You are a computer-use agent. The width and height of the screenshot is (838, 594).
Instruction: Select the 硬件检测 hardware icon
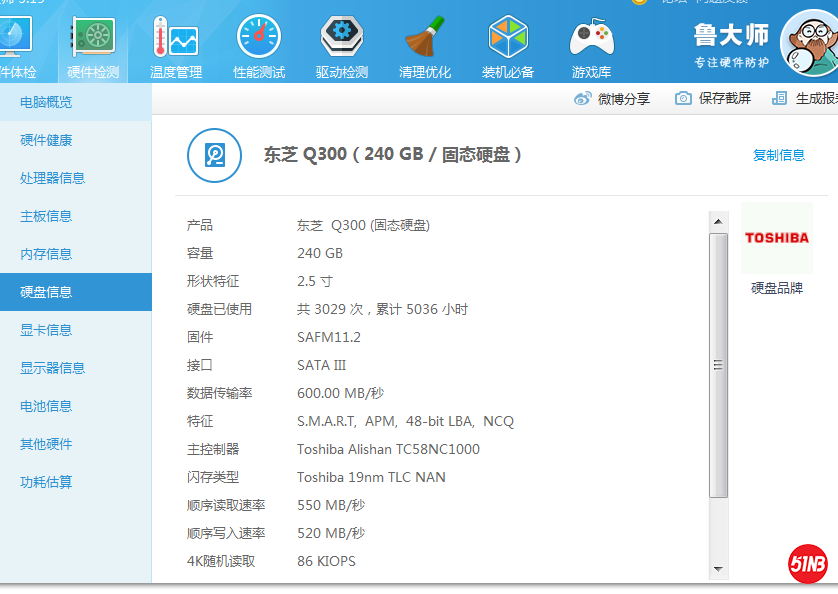pyautogui.click(x=93, y=40)
